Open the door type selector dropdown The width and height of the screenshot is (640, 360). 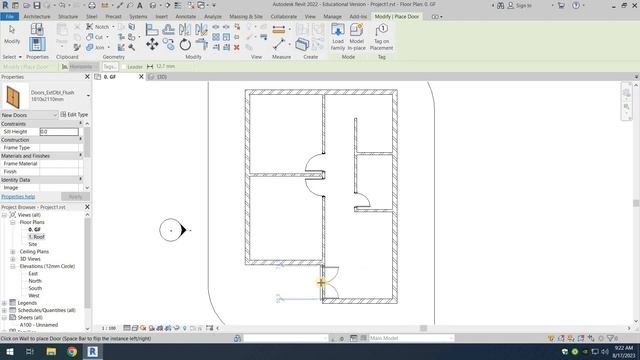(x=88, y=96)
